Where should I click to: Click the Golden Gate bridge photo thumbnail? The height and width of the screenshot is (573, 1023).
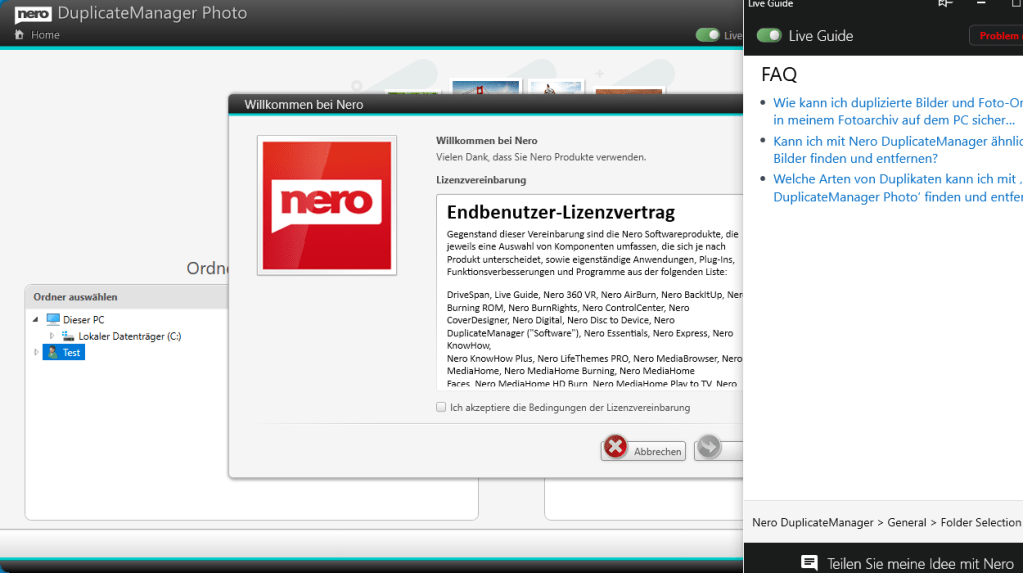pos(485,88)
